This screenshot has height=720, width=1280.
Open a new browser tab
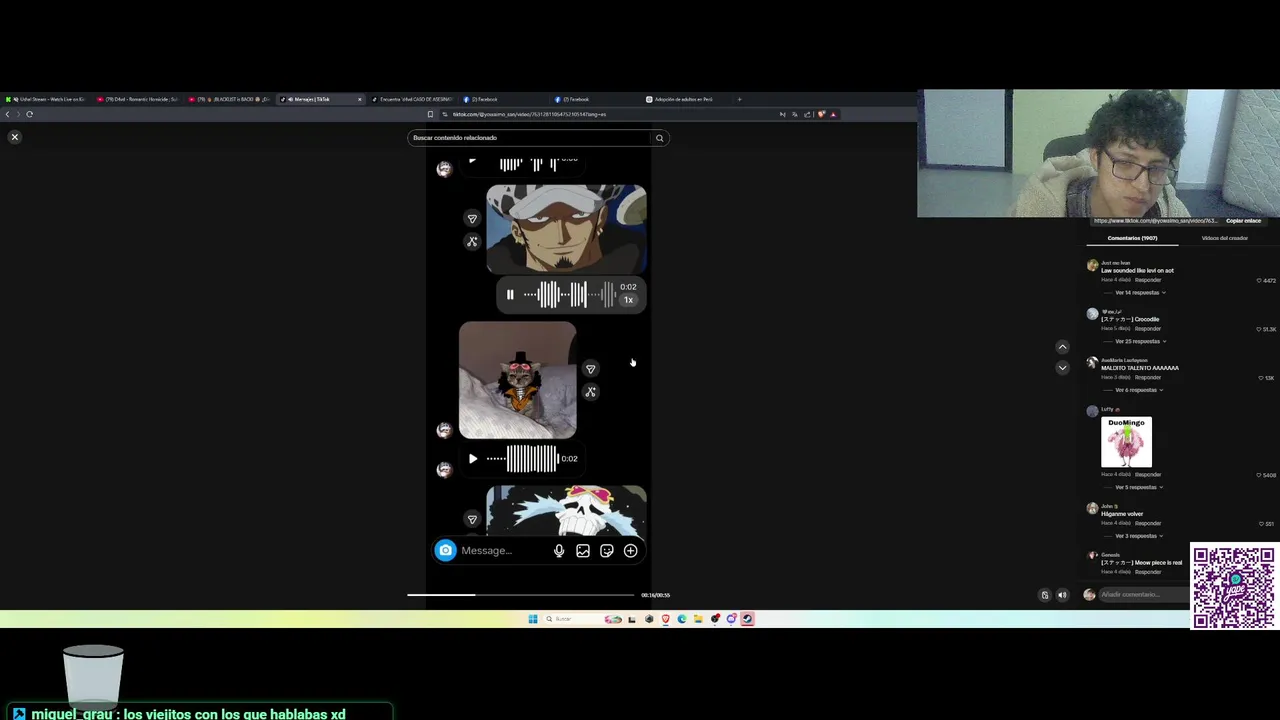click(x=739, y=100)
